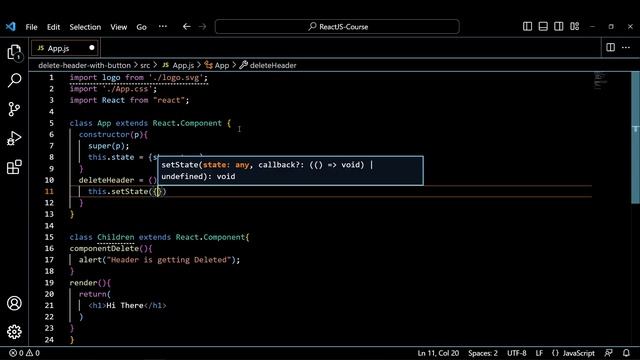Image resolution: width=640 pixels, height=360 pixels.
Task: Open the Edit menu
Action: pos(53,27)
